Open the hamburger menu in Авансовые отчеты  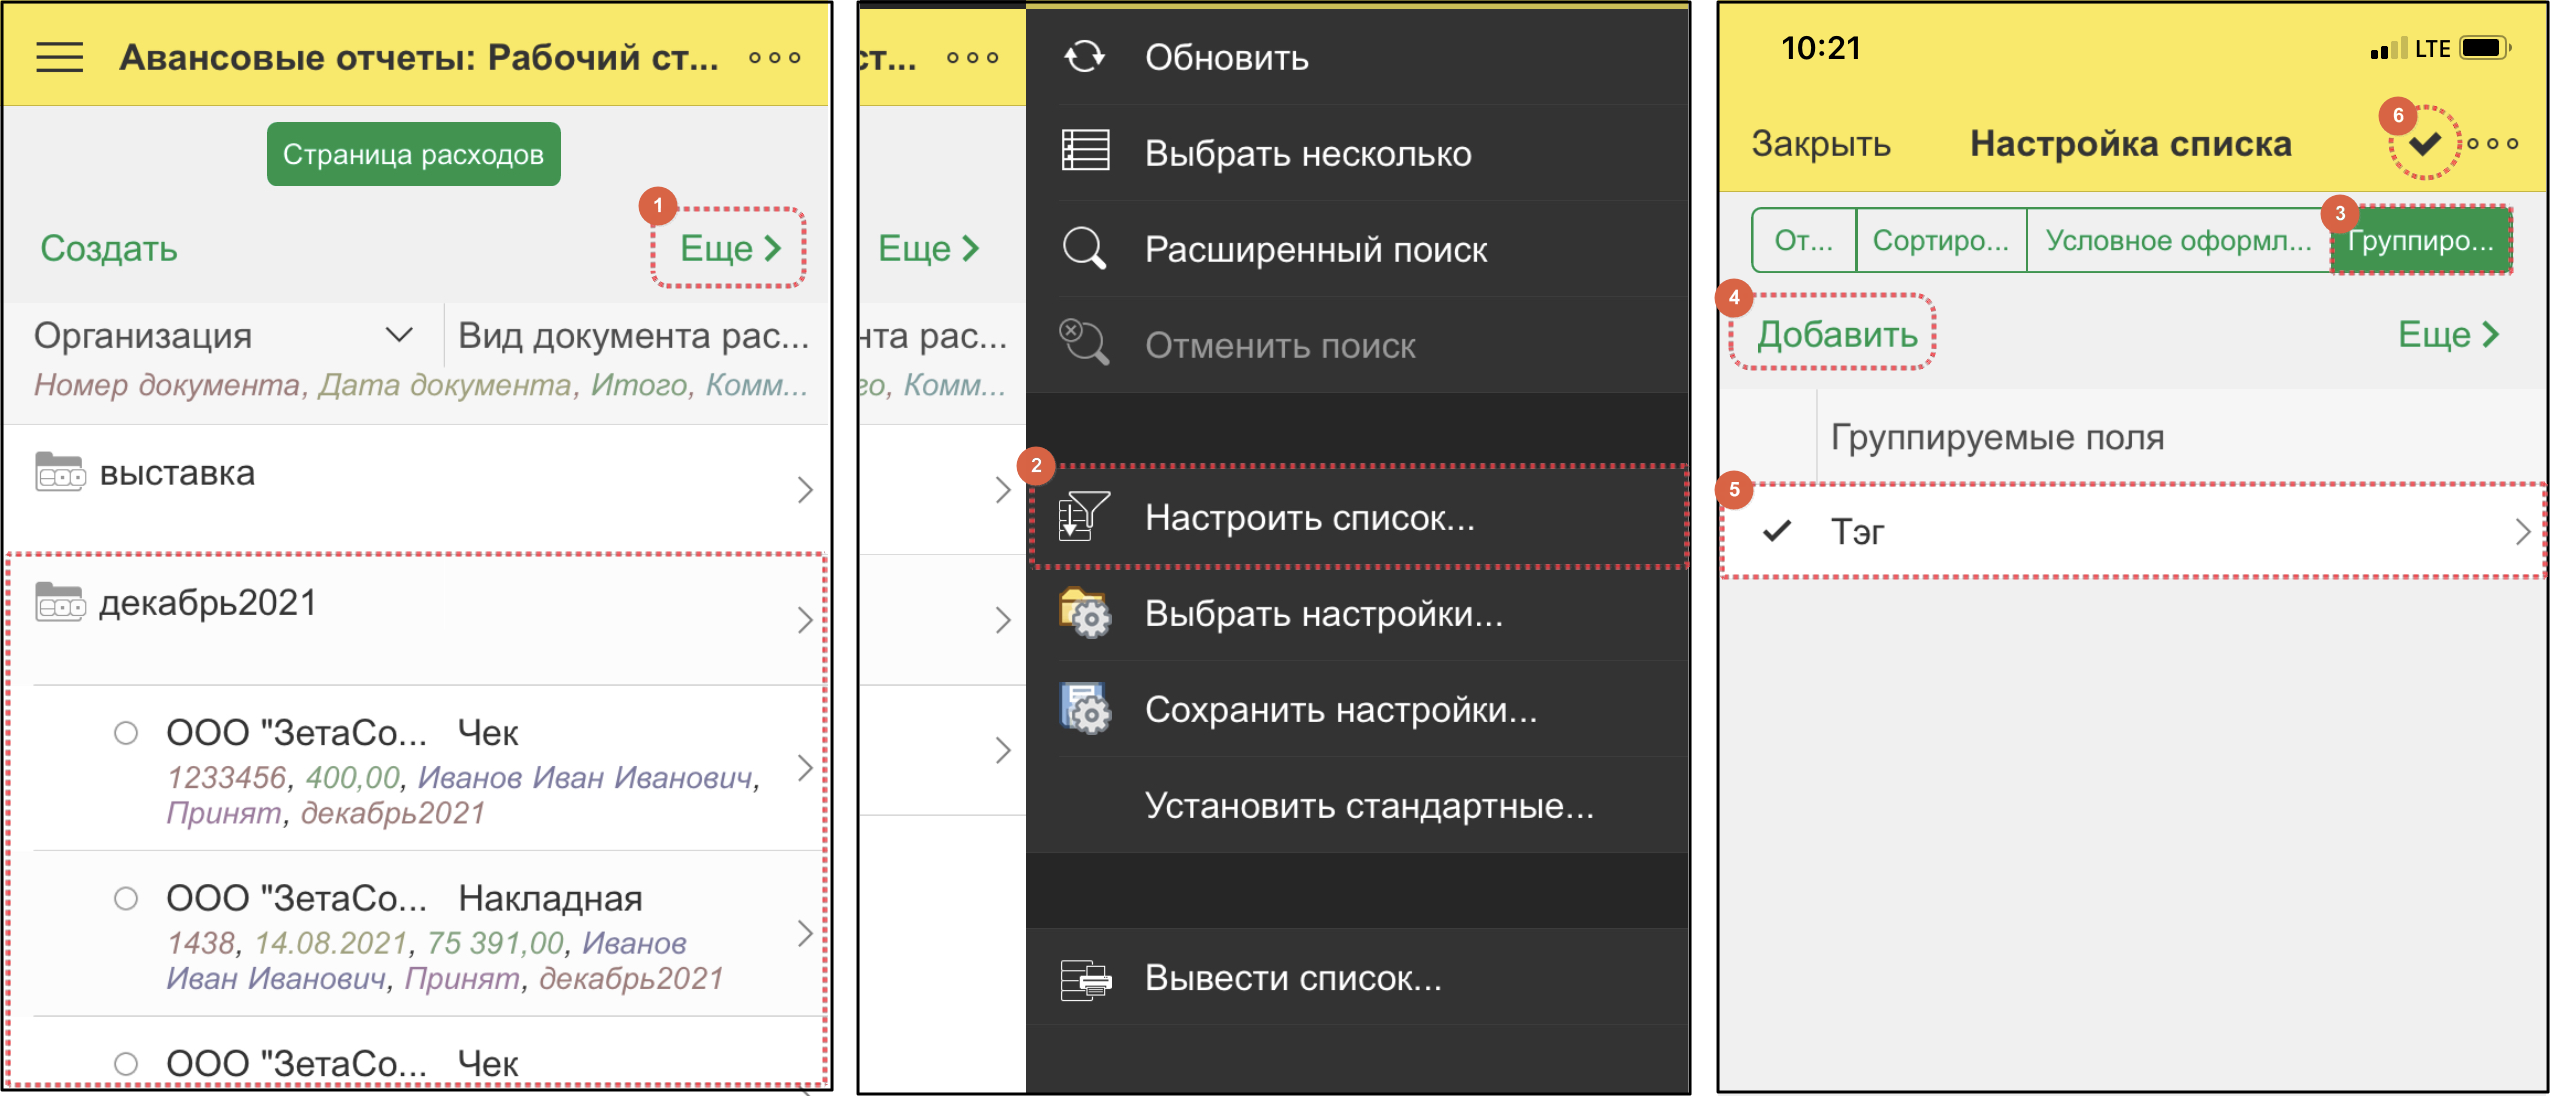(59, 57)
